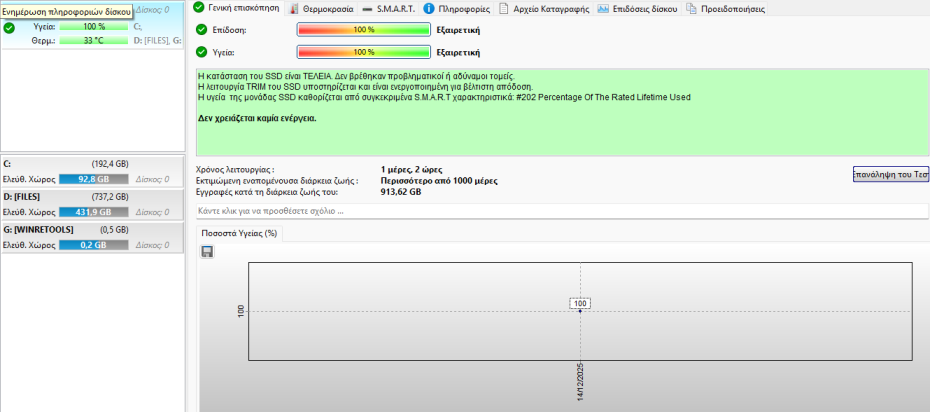Select the Ποσοστά Υγείας (%) chart tab
930x412 pixels.
[x=240, y=234]
